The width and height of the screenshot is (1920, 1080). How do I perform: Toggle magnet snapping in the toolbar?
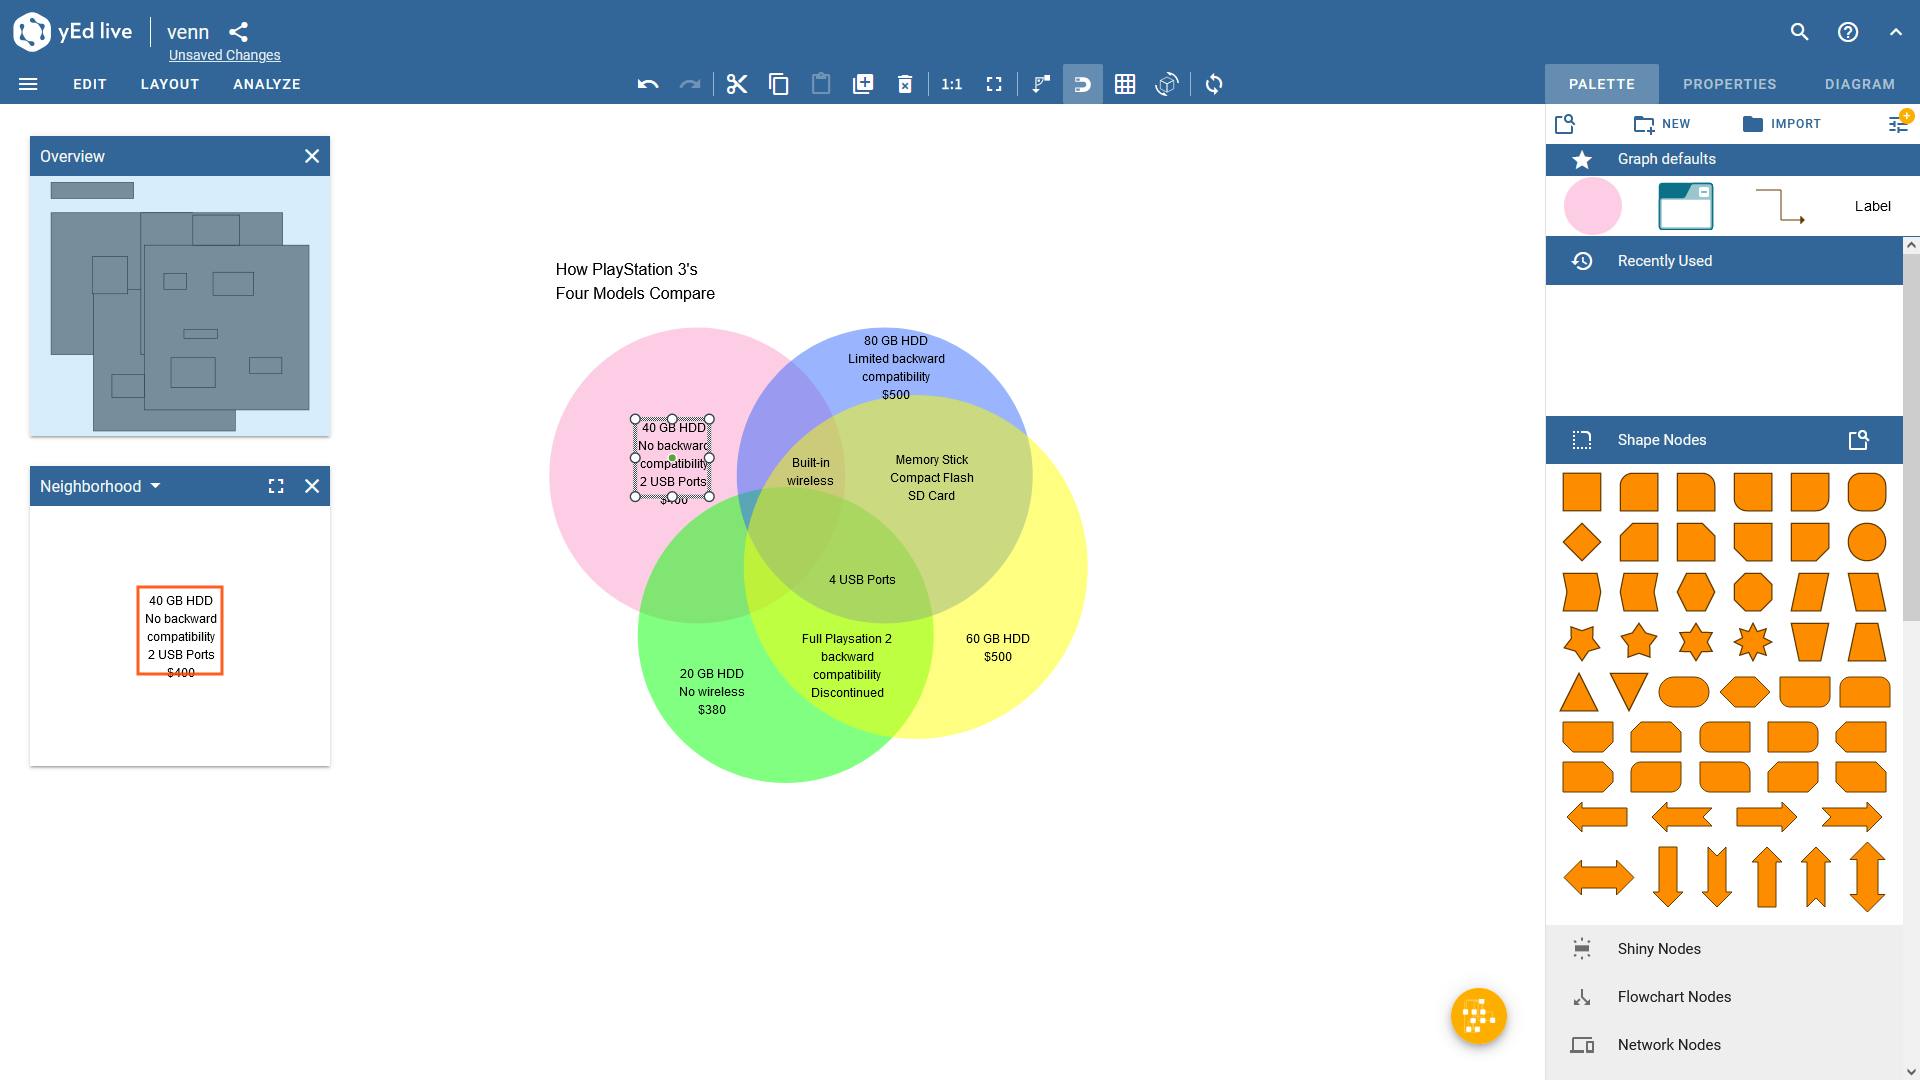point(1082,84)
